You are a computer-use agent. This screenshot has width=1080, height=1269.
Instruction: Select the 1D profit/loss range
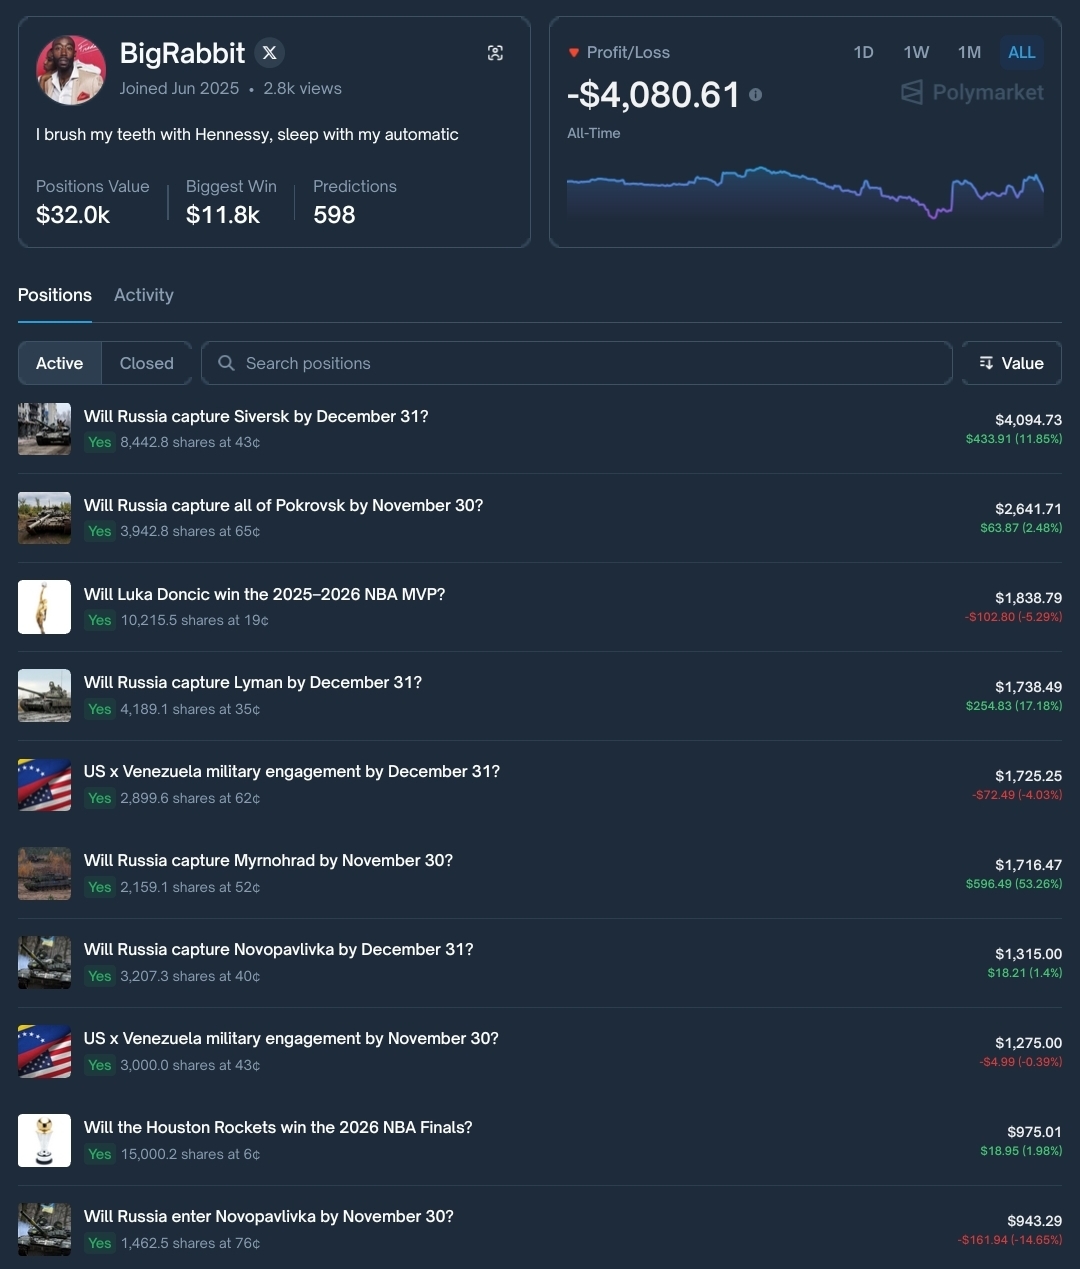click(x=864, y=52)
